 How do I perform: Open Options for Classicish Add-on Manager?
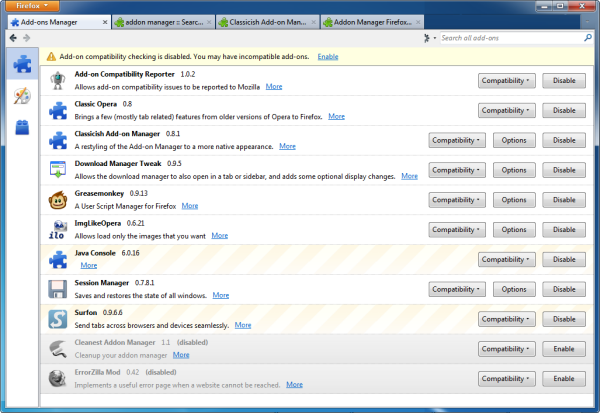point(514,140)
